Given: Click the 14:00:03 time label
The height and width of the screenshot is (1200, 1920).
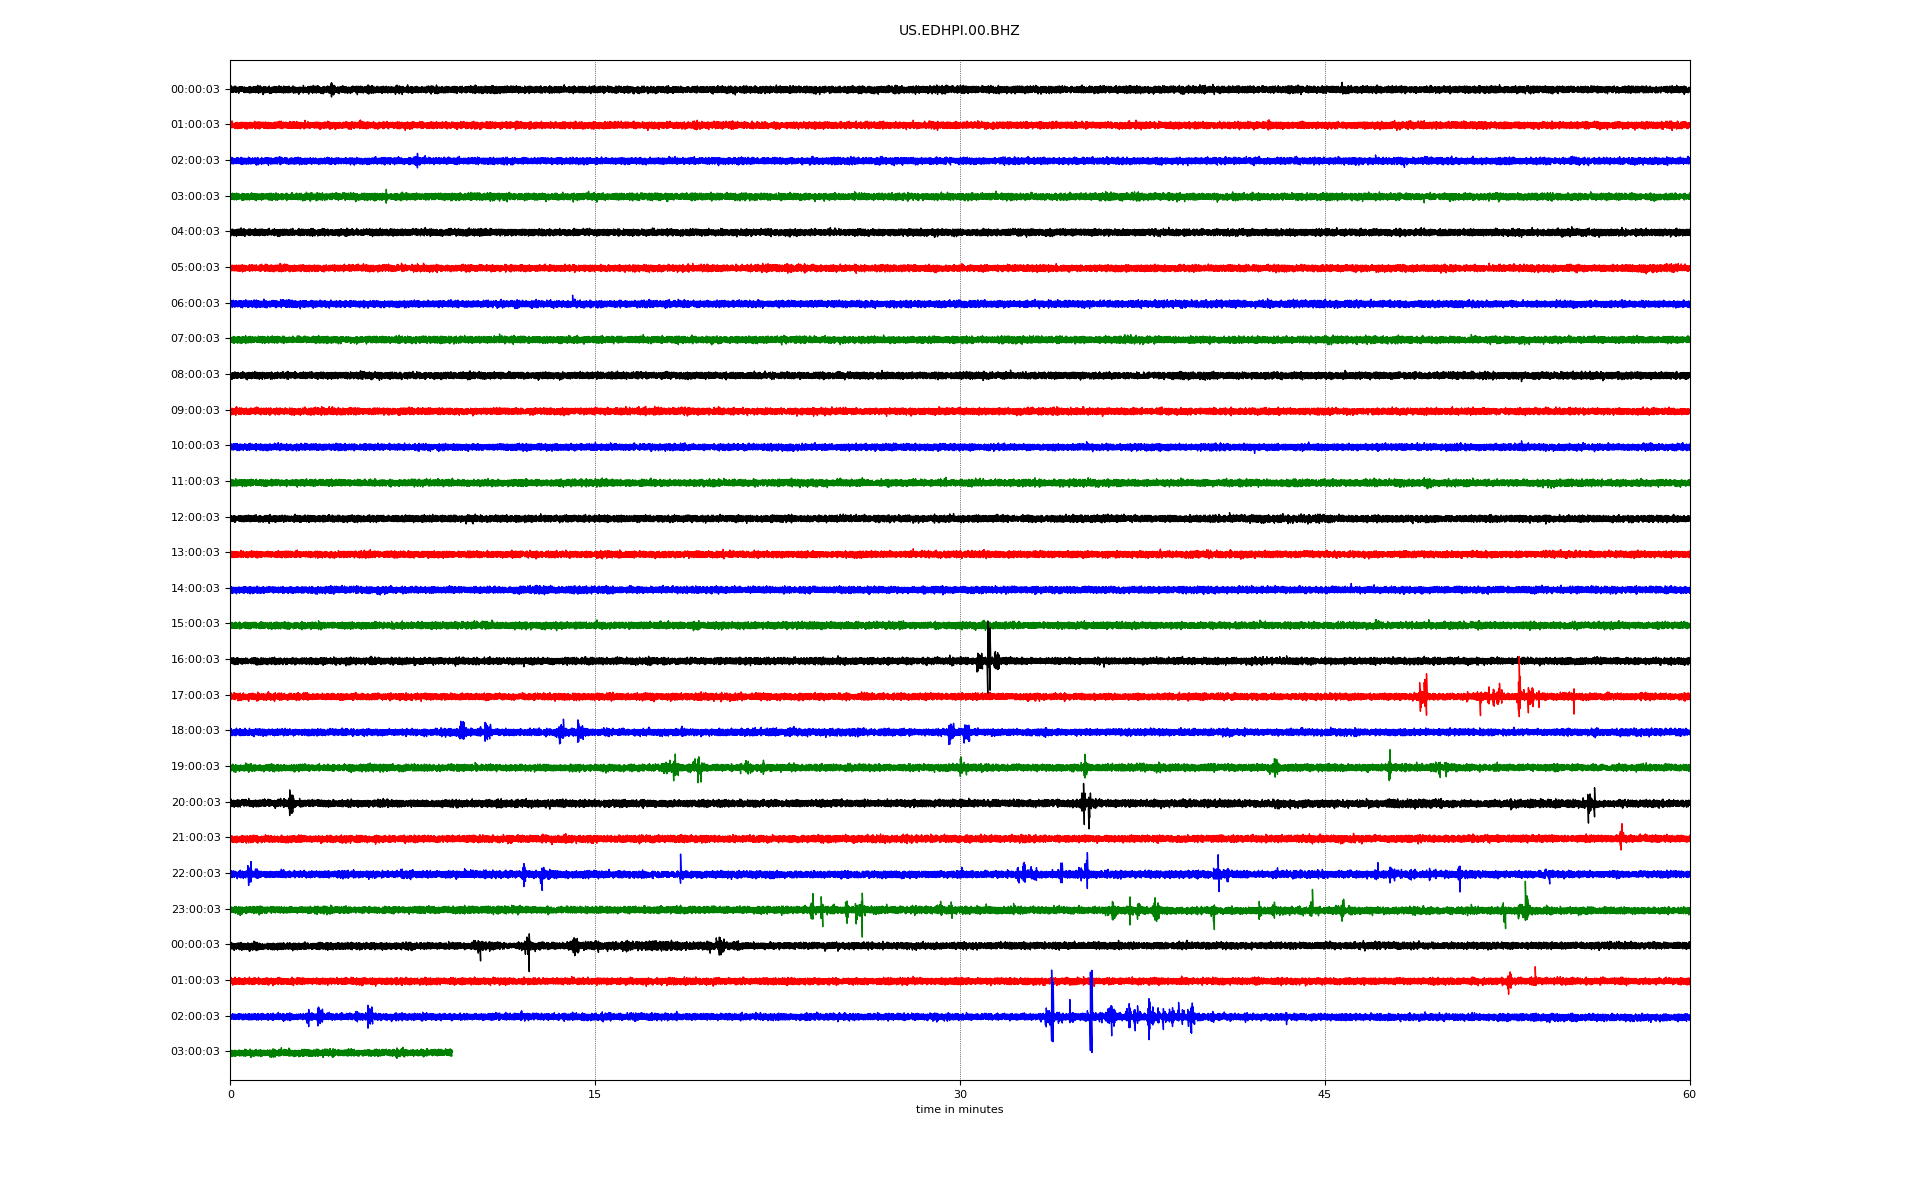Looking at the screenshot, I should coord(195,589).
